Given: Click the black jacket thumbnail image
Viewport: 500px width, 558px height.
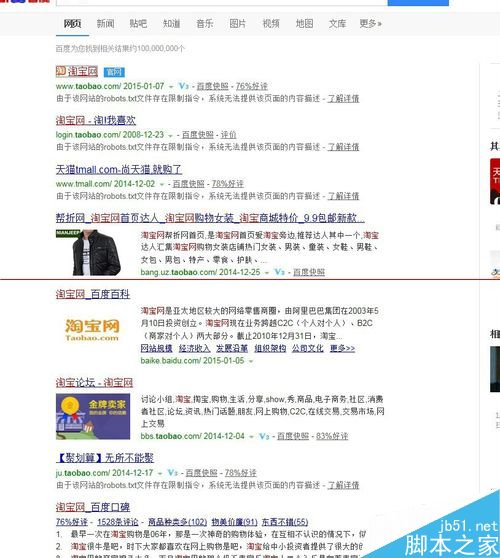Looking at the screenshot, I should tap(93, 253).
